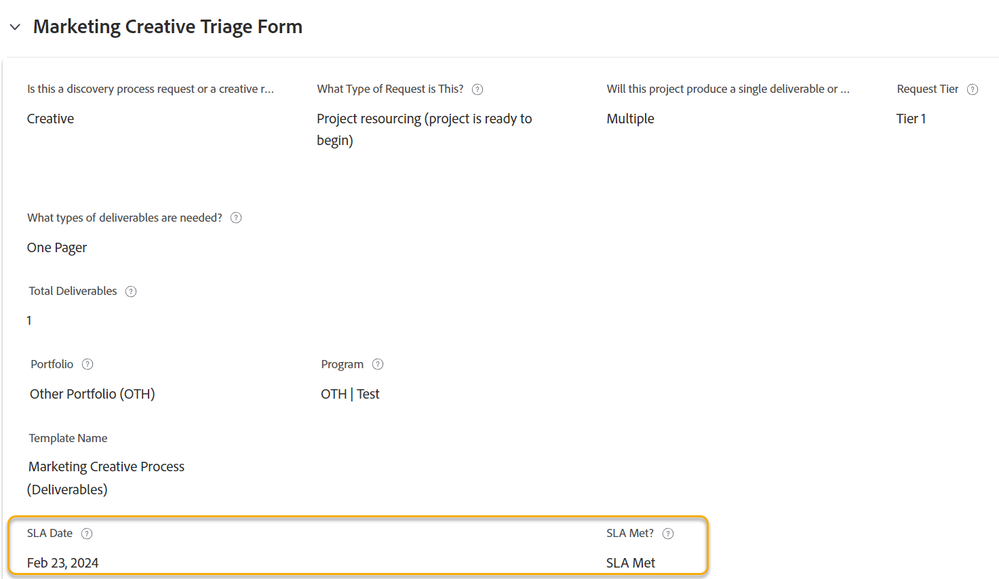Open help for 'What Type of Request is This?'
999x579 pixels.
point(477,89)
